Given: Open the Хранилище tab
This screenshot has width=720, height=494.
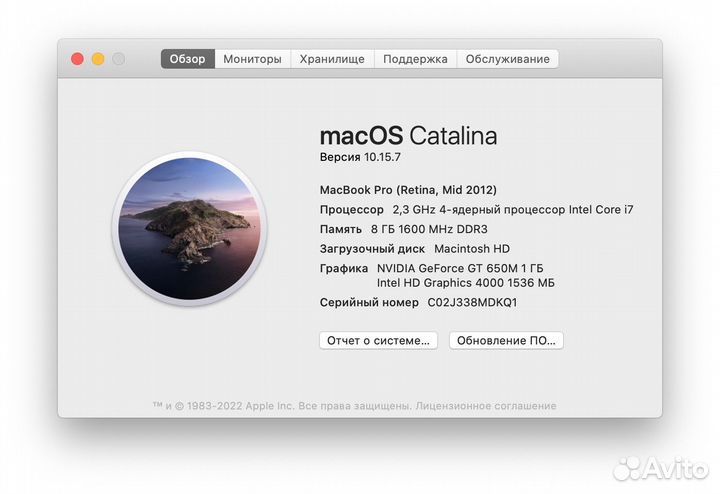Looking at the screenshot, I should click(x=332, y=59).
